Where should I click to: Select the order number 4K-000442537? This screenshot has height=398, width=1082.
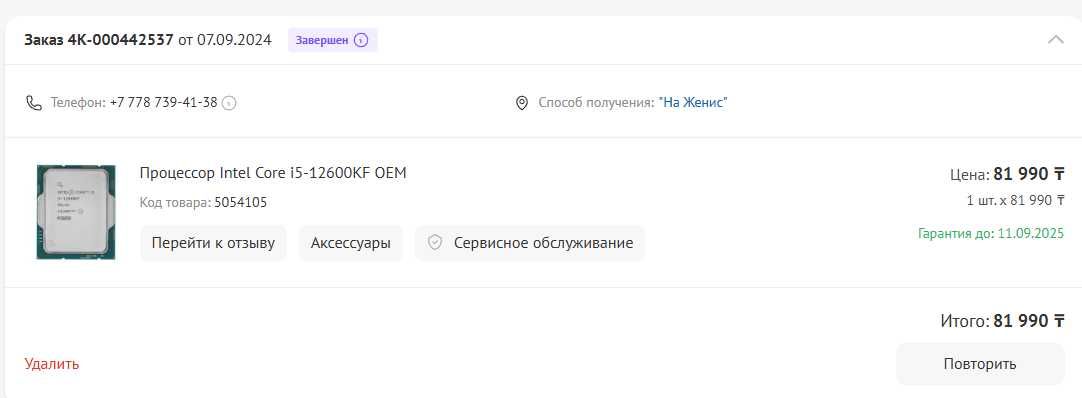click(x=121, y=39)
